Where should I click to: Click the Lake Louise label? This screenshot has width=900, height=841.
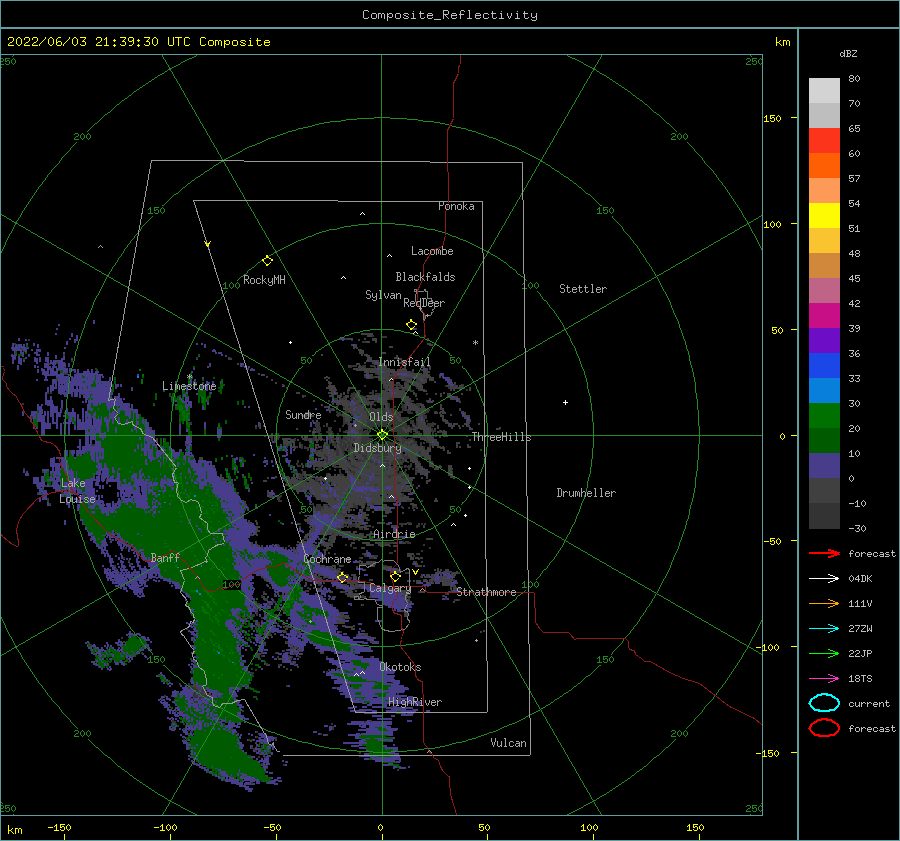click(77, 491)
